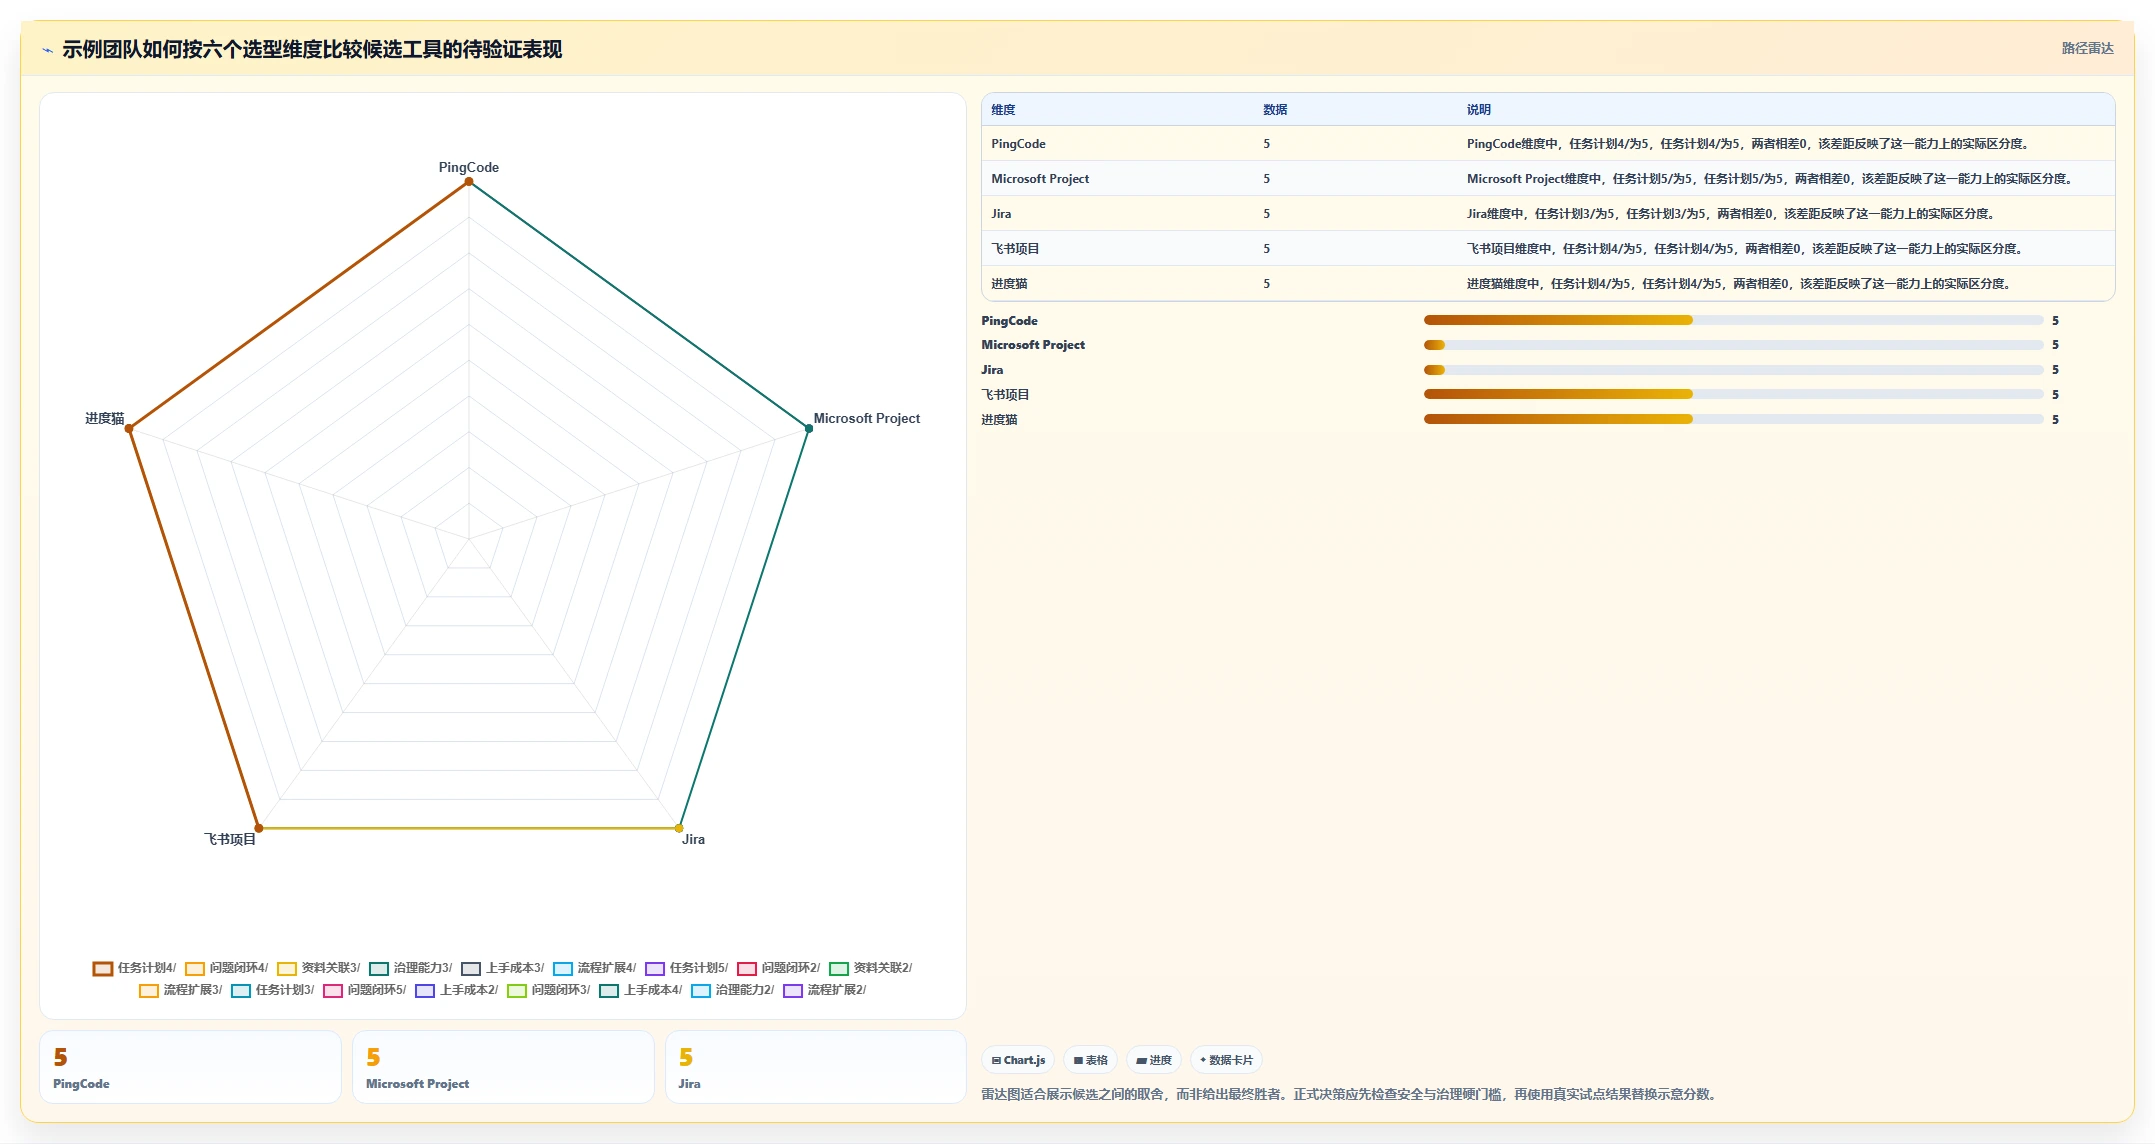The image size is (2155, 1144).
Task: Click the PingCode row's description text
Action: click(1749, 144)
